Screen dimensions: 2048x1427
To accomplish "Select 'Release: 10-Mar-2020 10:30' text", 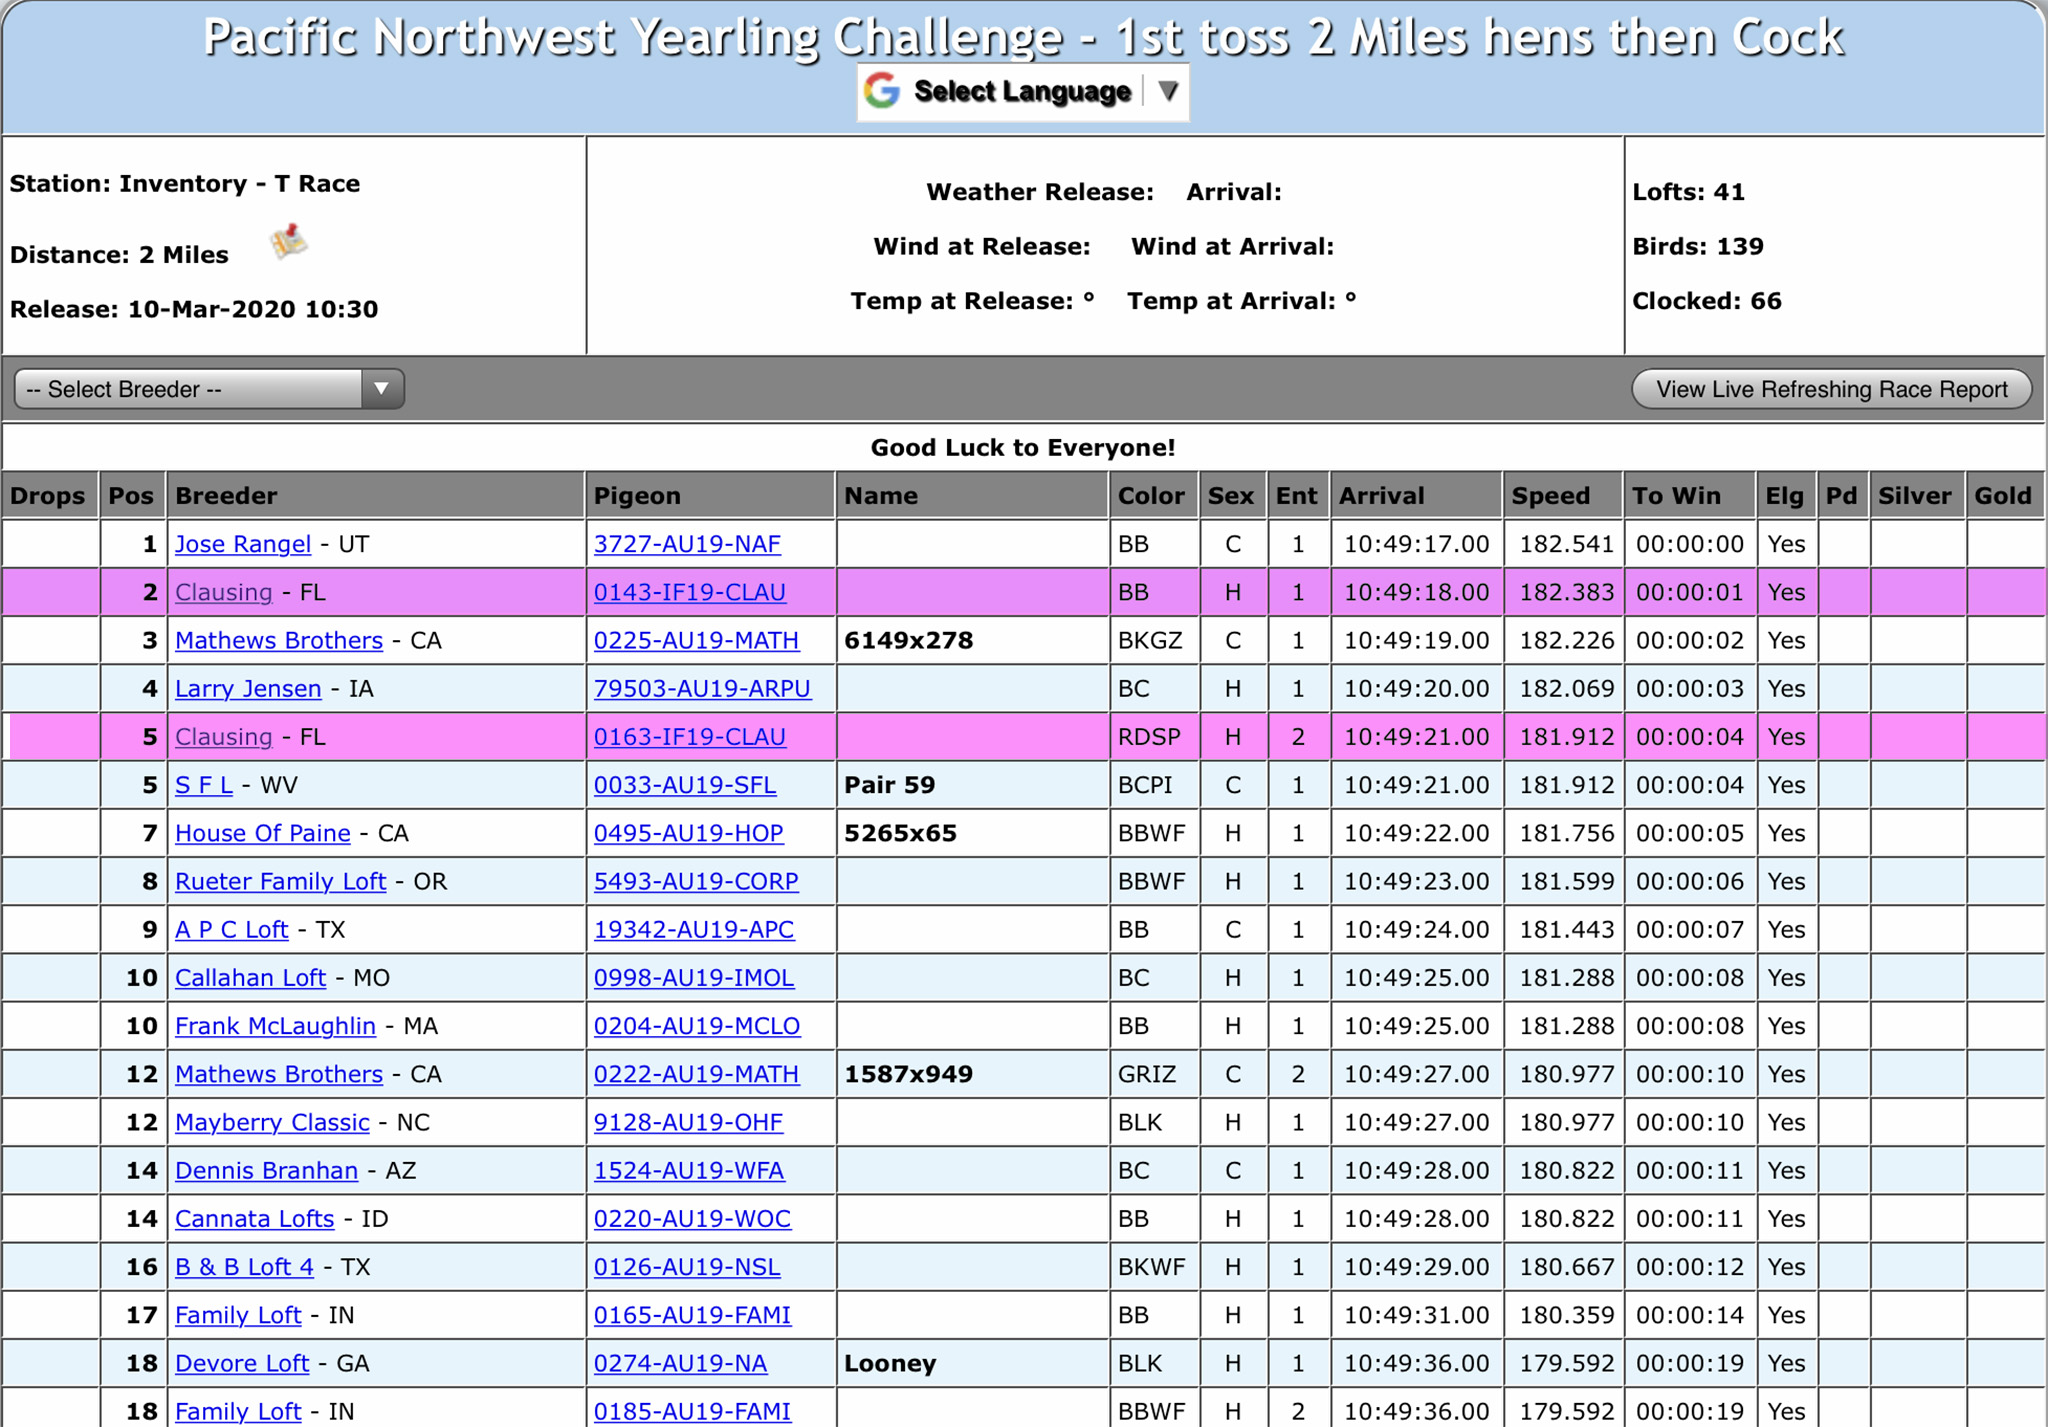I will [194, 309].
